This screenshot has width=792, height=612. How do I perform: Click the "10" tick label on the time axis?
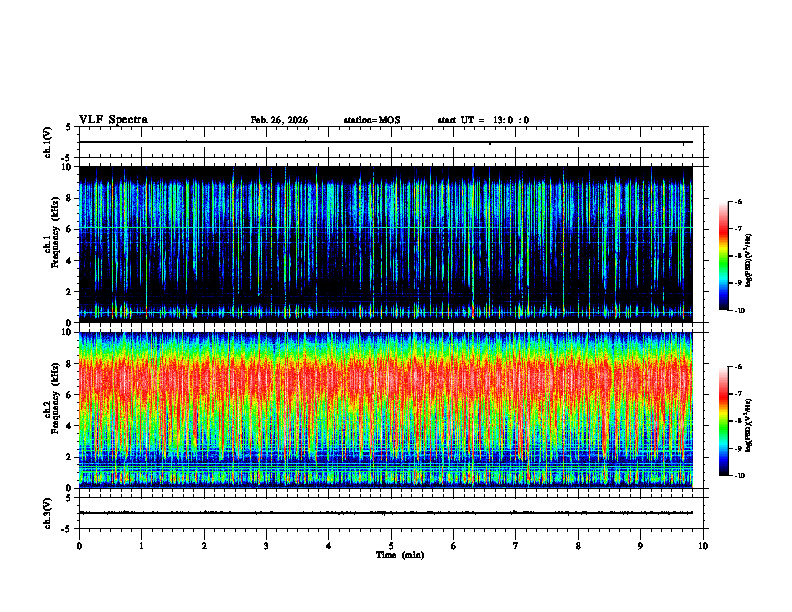[703, 546]
